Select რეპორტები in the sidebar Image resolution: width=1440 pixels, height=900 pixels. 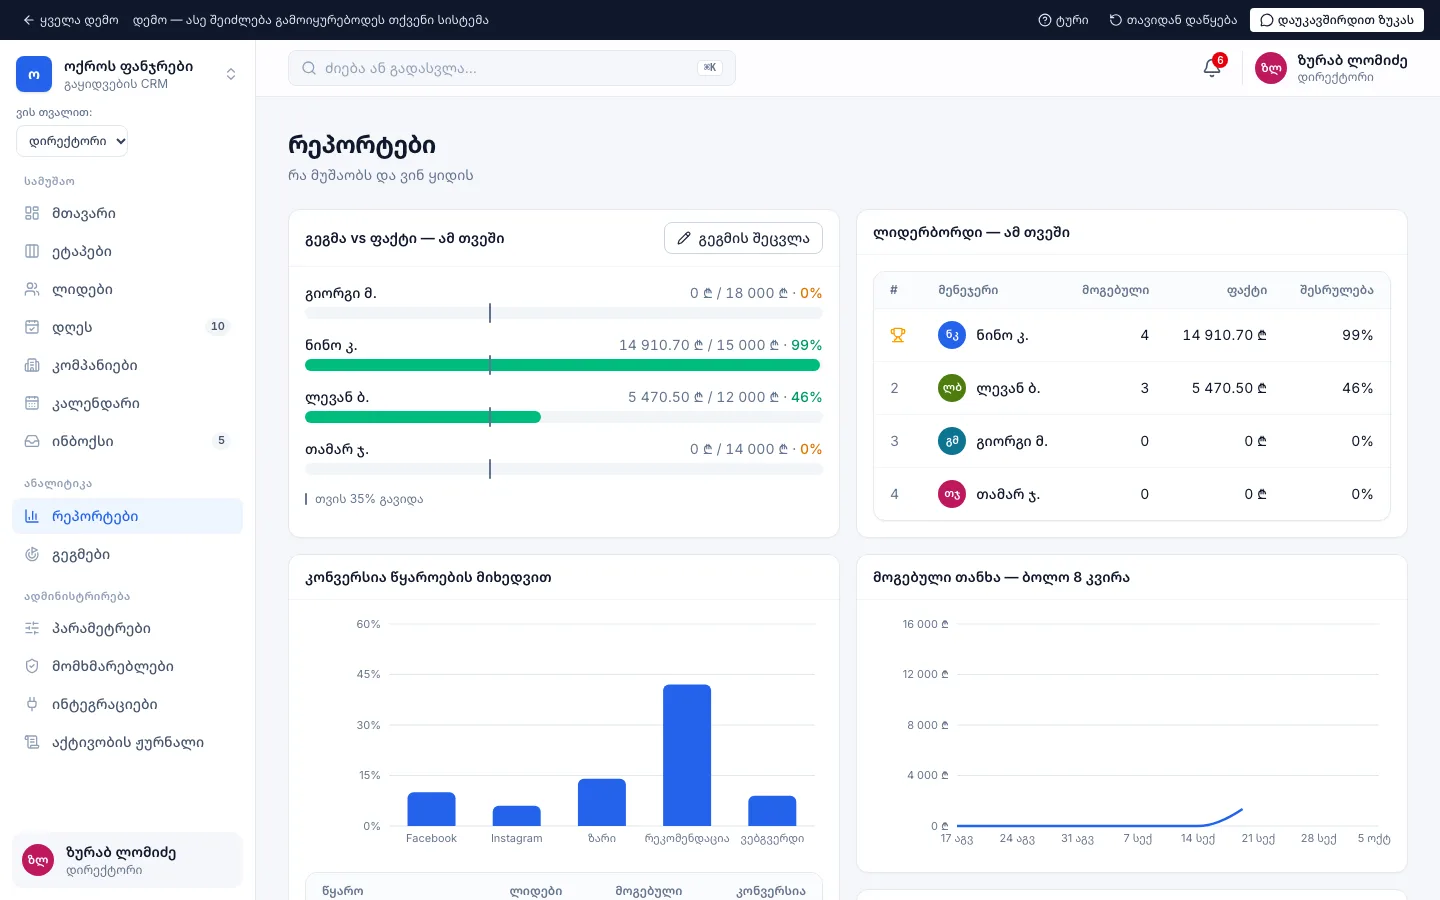[127, 516]
